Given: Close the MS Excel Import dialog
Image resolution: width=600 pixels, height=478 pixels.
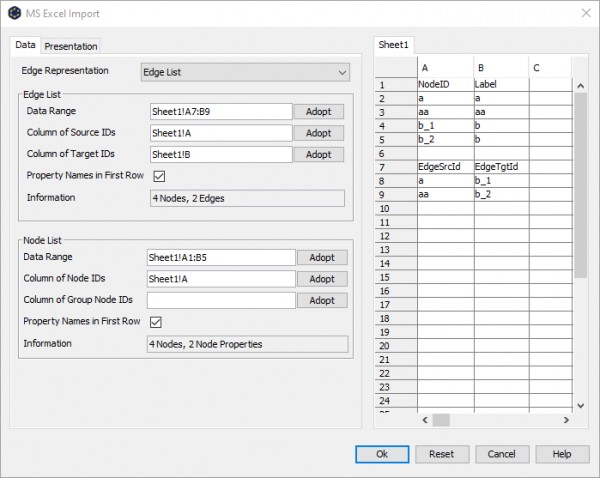Looking at the screenshot, I should 586,13.
